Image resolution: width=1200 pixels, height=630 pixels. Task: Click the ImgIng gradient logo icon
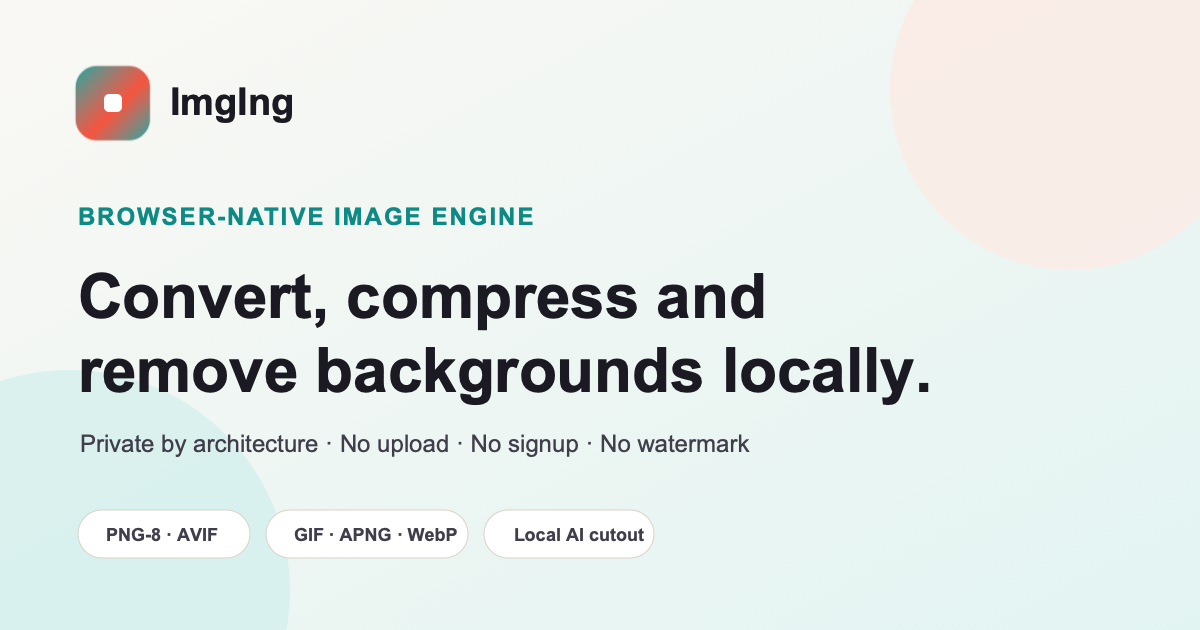click(x=113, y=103)
